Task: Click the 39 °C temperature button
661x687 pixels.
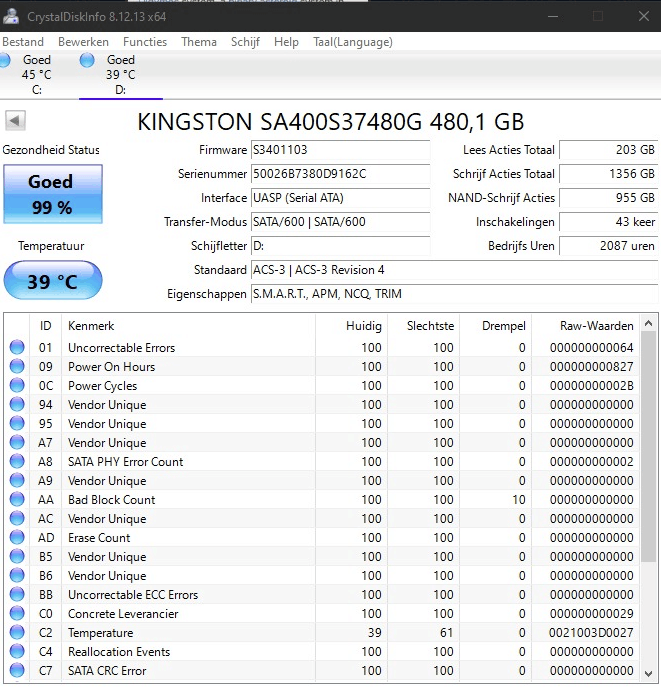Action: click(53, 280)
